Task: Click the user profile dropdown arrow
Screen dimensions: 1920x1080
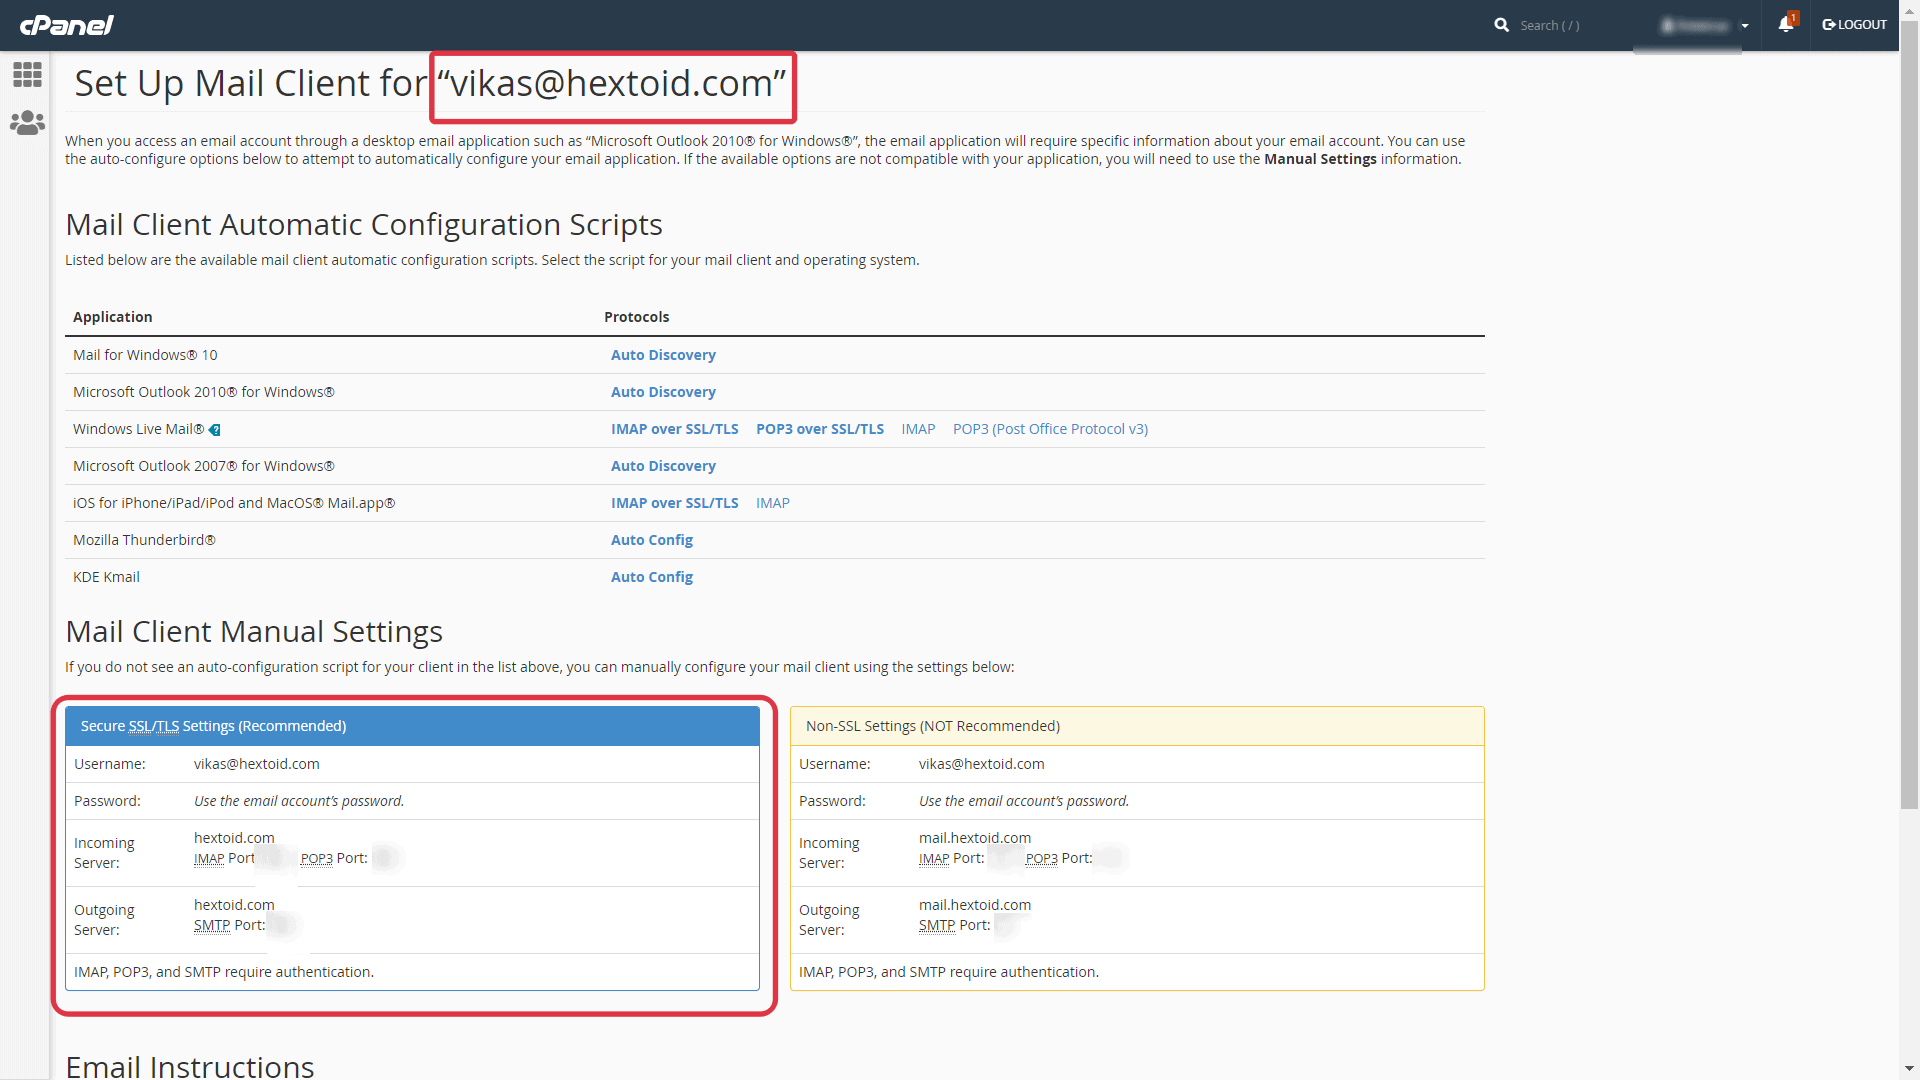Action: click(1743, 25)
